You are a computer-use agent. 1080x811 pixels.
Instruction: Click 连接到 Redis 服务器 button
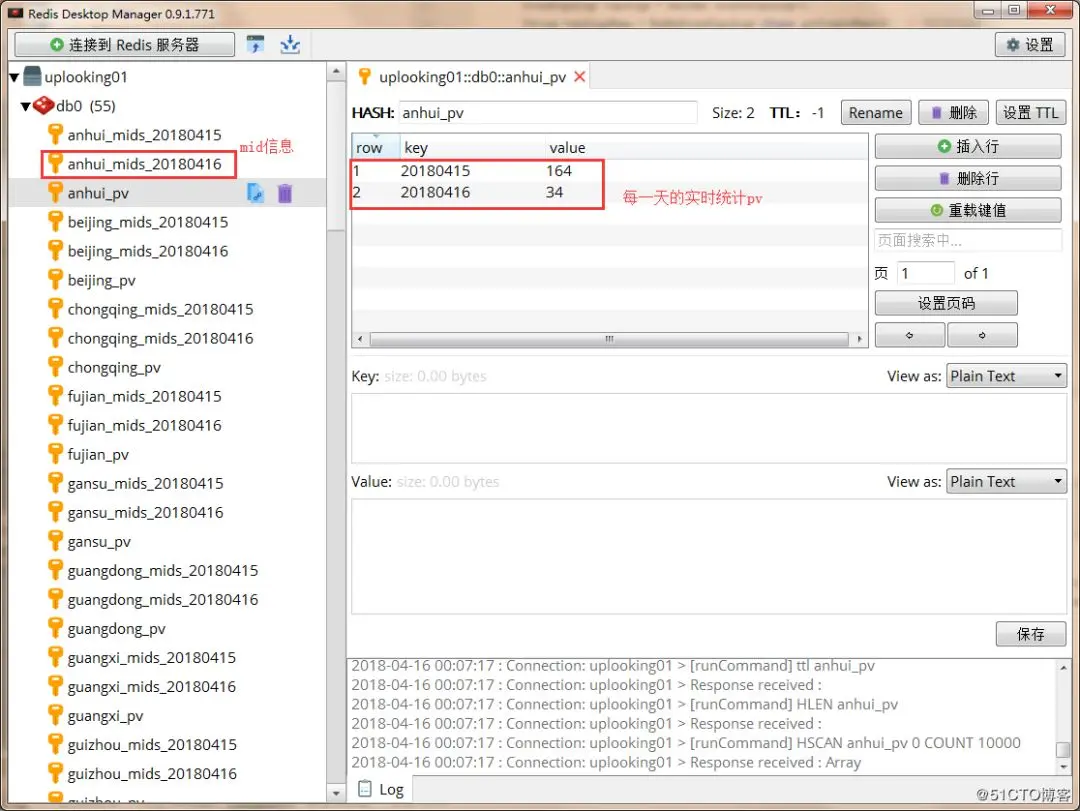pyautogui.click(x=125, y=45)
